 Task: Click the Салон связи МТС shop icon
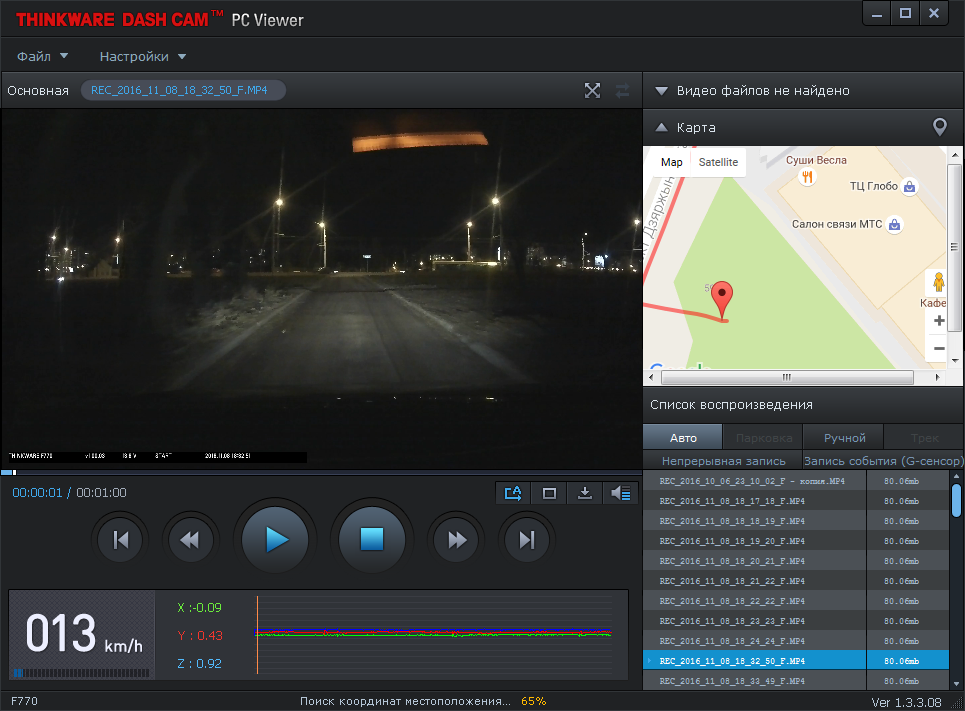pos(895,225)
